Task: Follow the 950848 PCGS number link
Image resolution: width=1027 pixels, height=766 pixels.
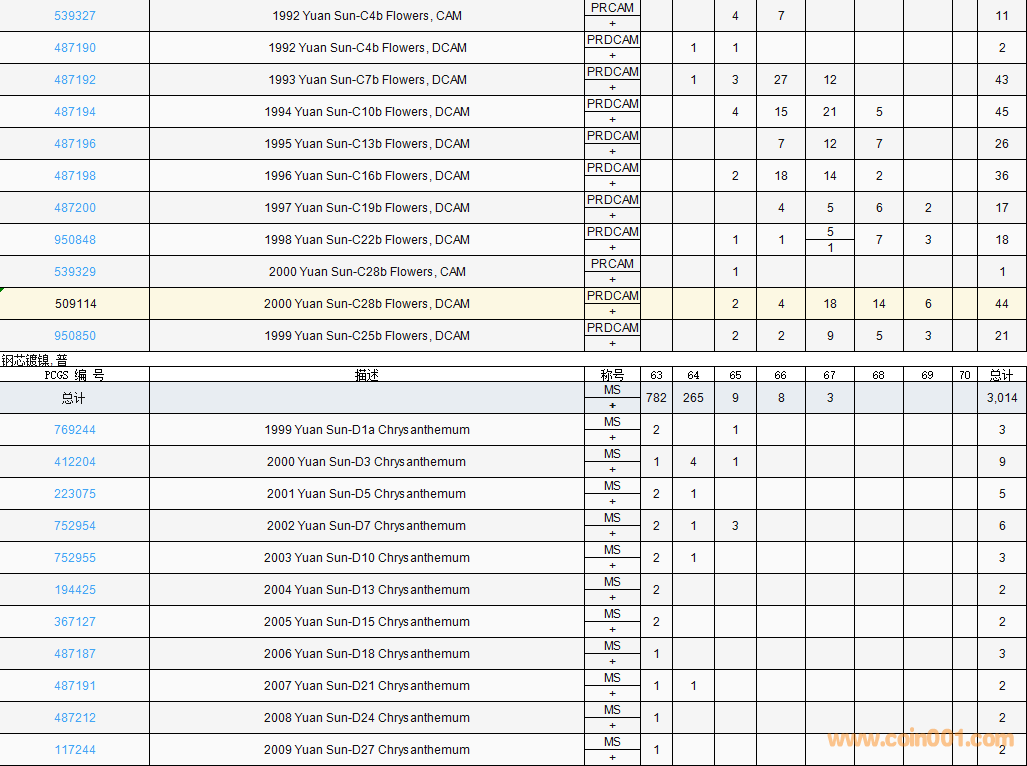Action: tap(75, 240)
